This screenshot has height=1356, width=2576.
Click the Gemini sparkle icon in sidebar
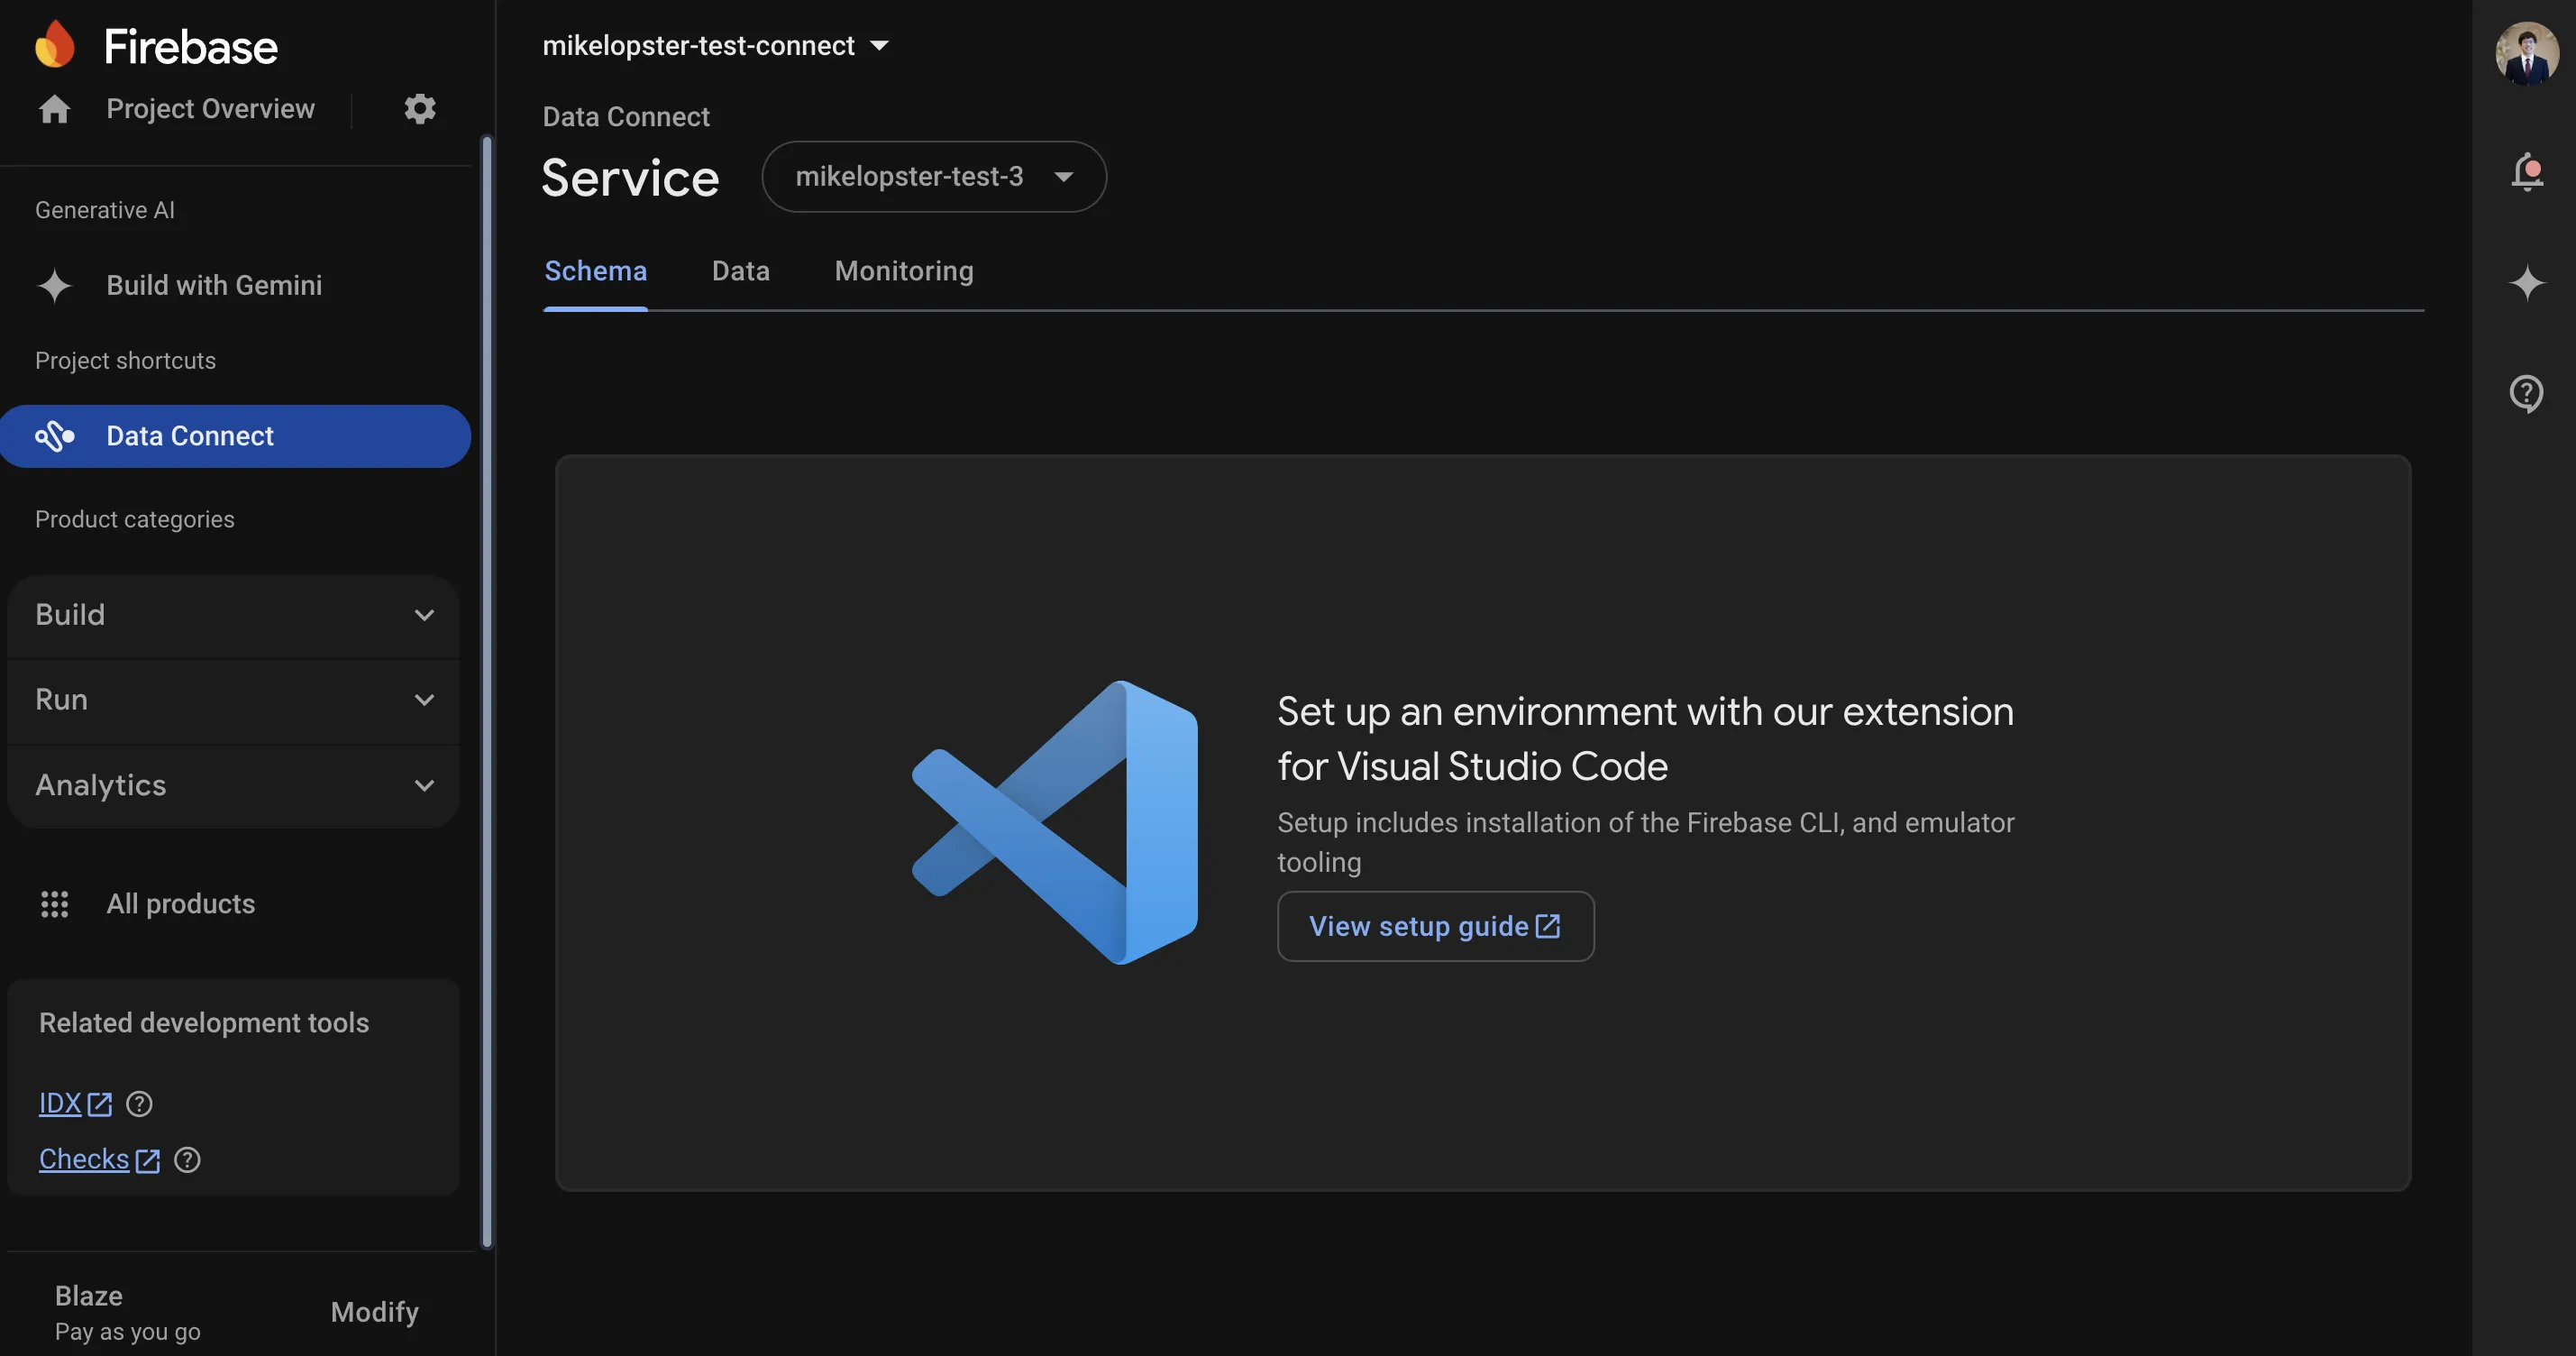pyautogui.click(x=54, y=286)
